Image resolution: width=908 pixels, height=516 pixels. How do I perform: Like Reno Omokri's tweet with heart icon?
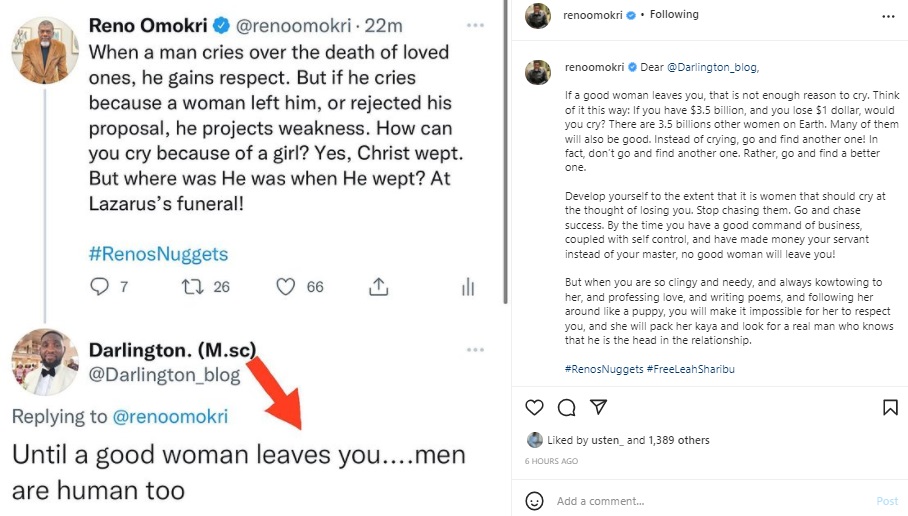click(286, 287)
